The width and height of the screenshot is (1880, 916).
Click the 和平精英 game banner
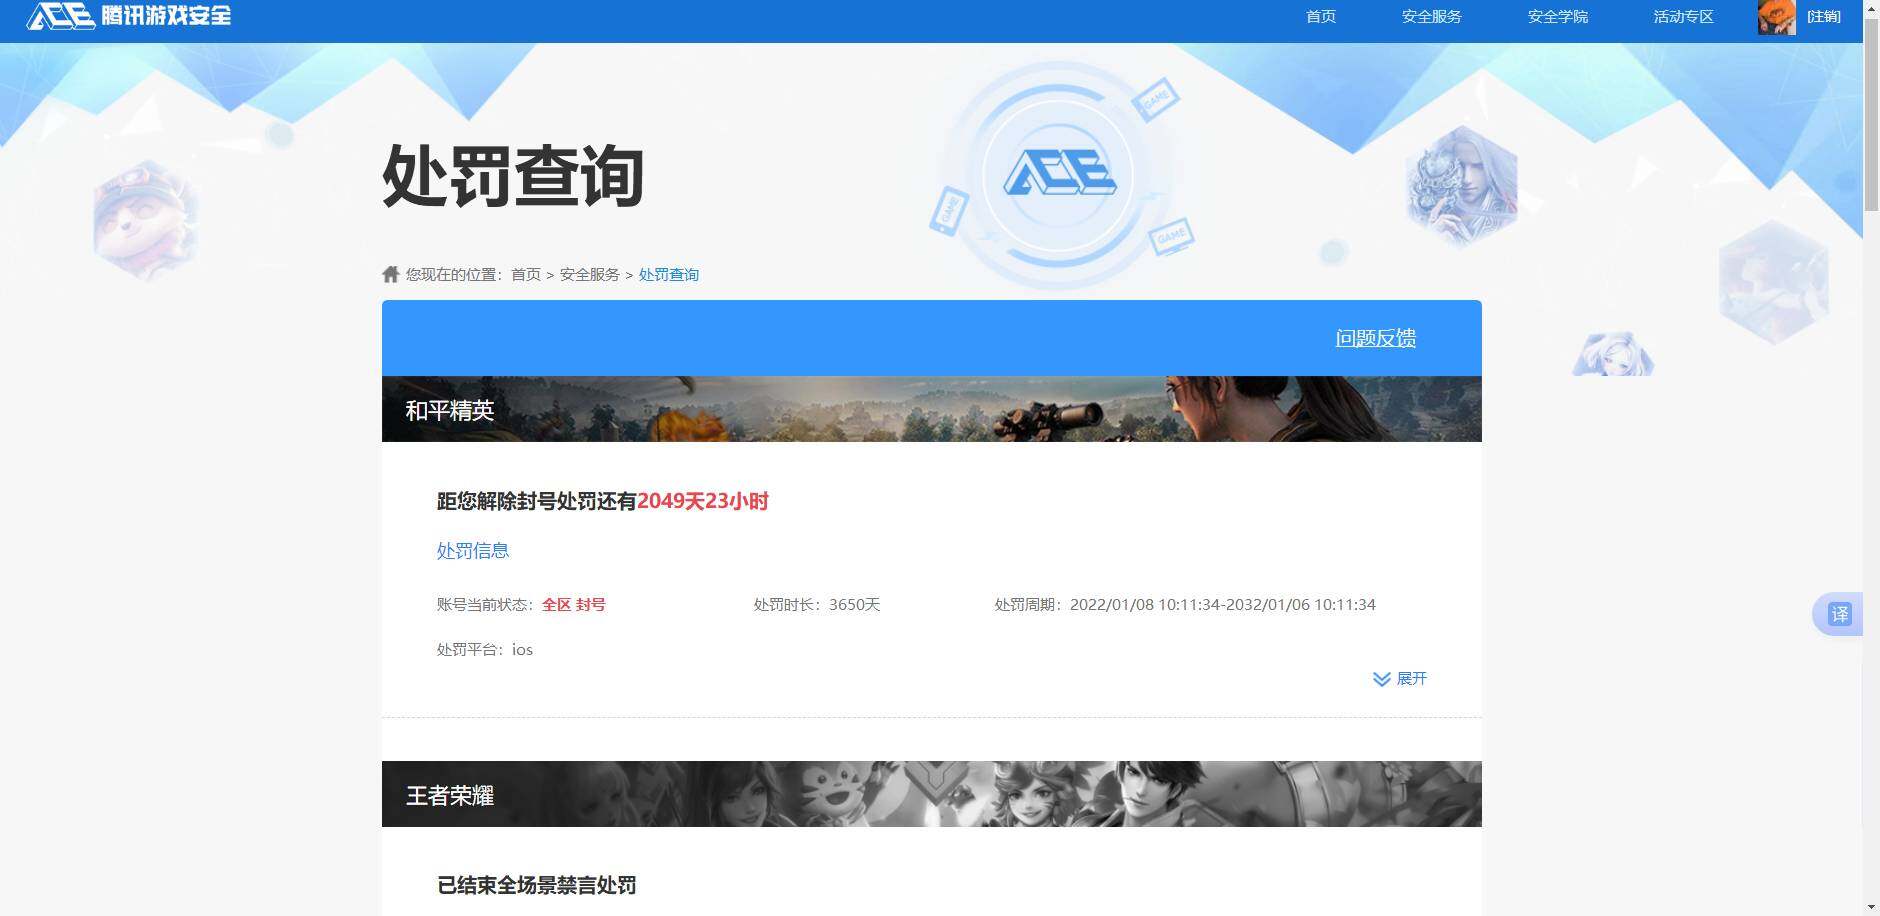(932, 409)
